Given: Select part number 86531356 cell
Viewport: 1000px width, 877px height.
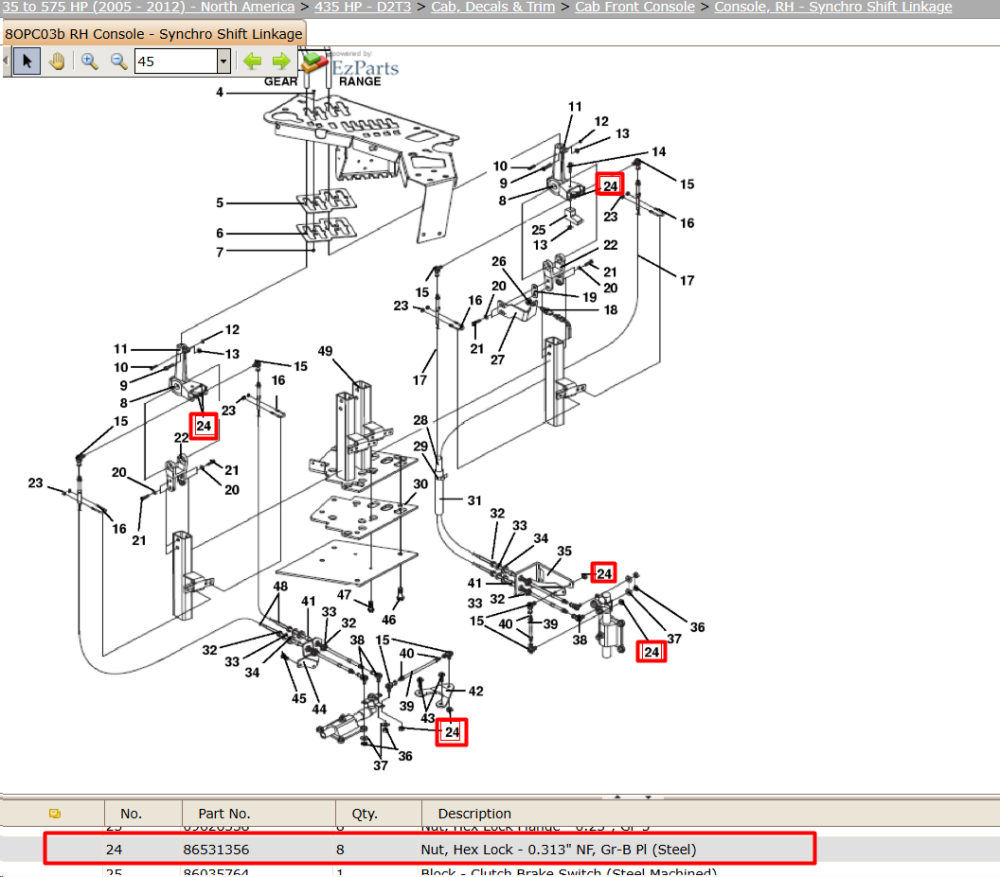Looking at the screenshot, I should 216,850.
